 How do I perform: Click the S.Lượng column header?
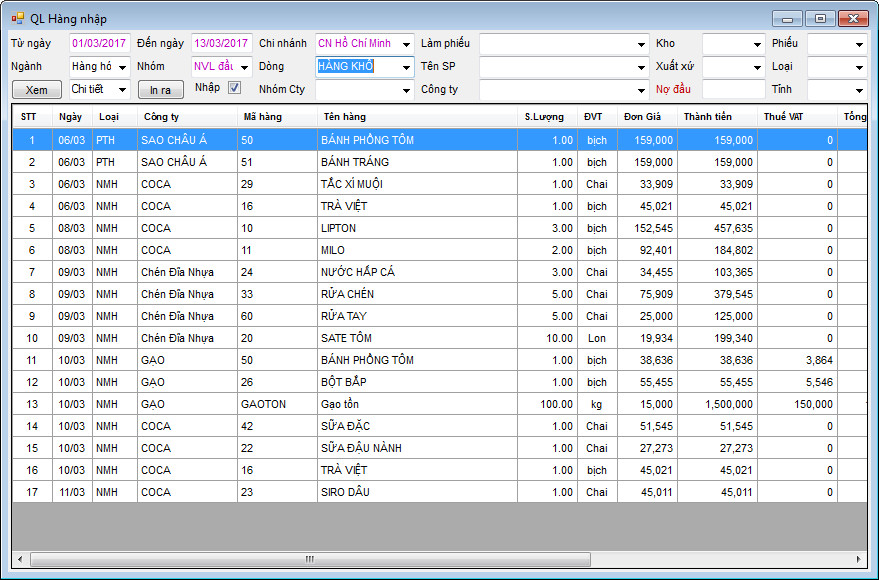click(547, 117)
